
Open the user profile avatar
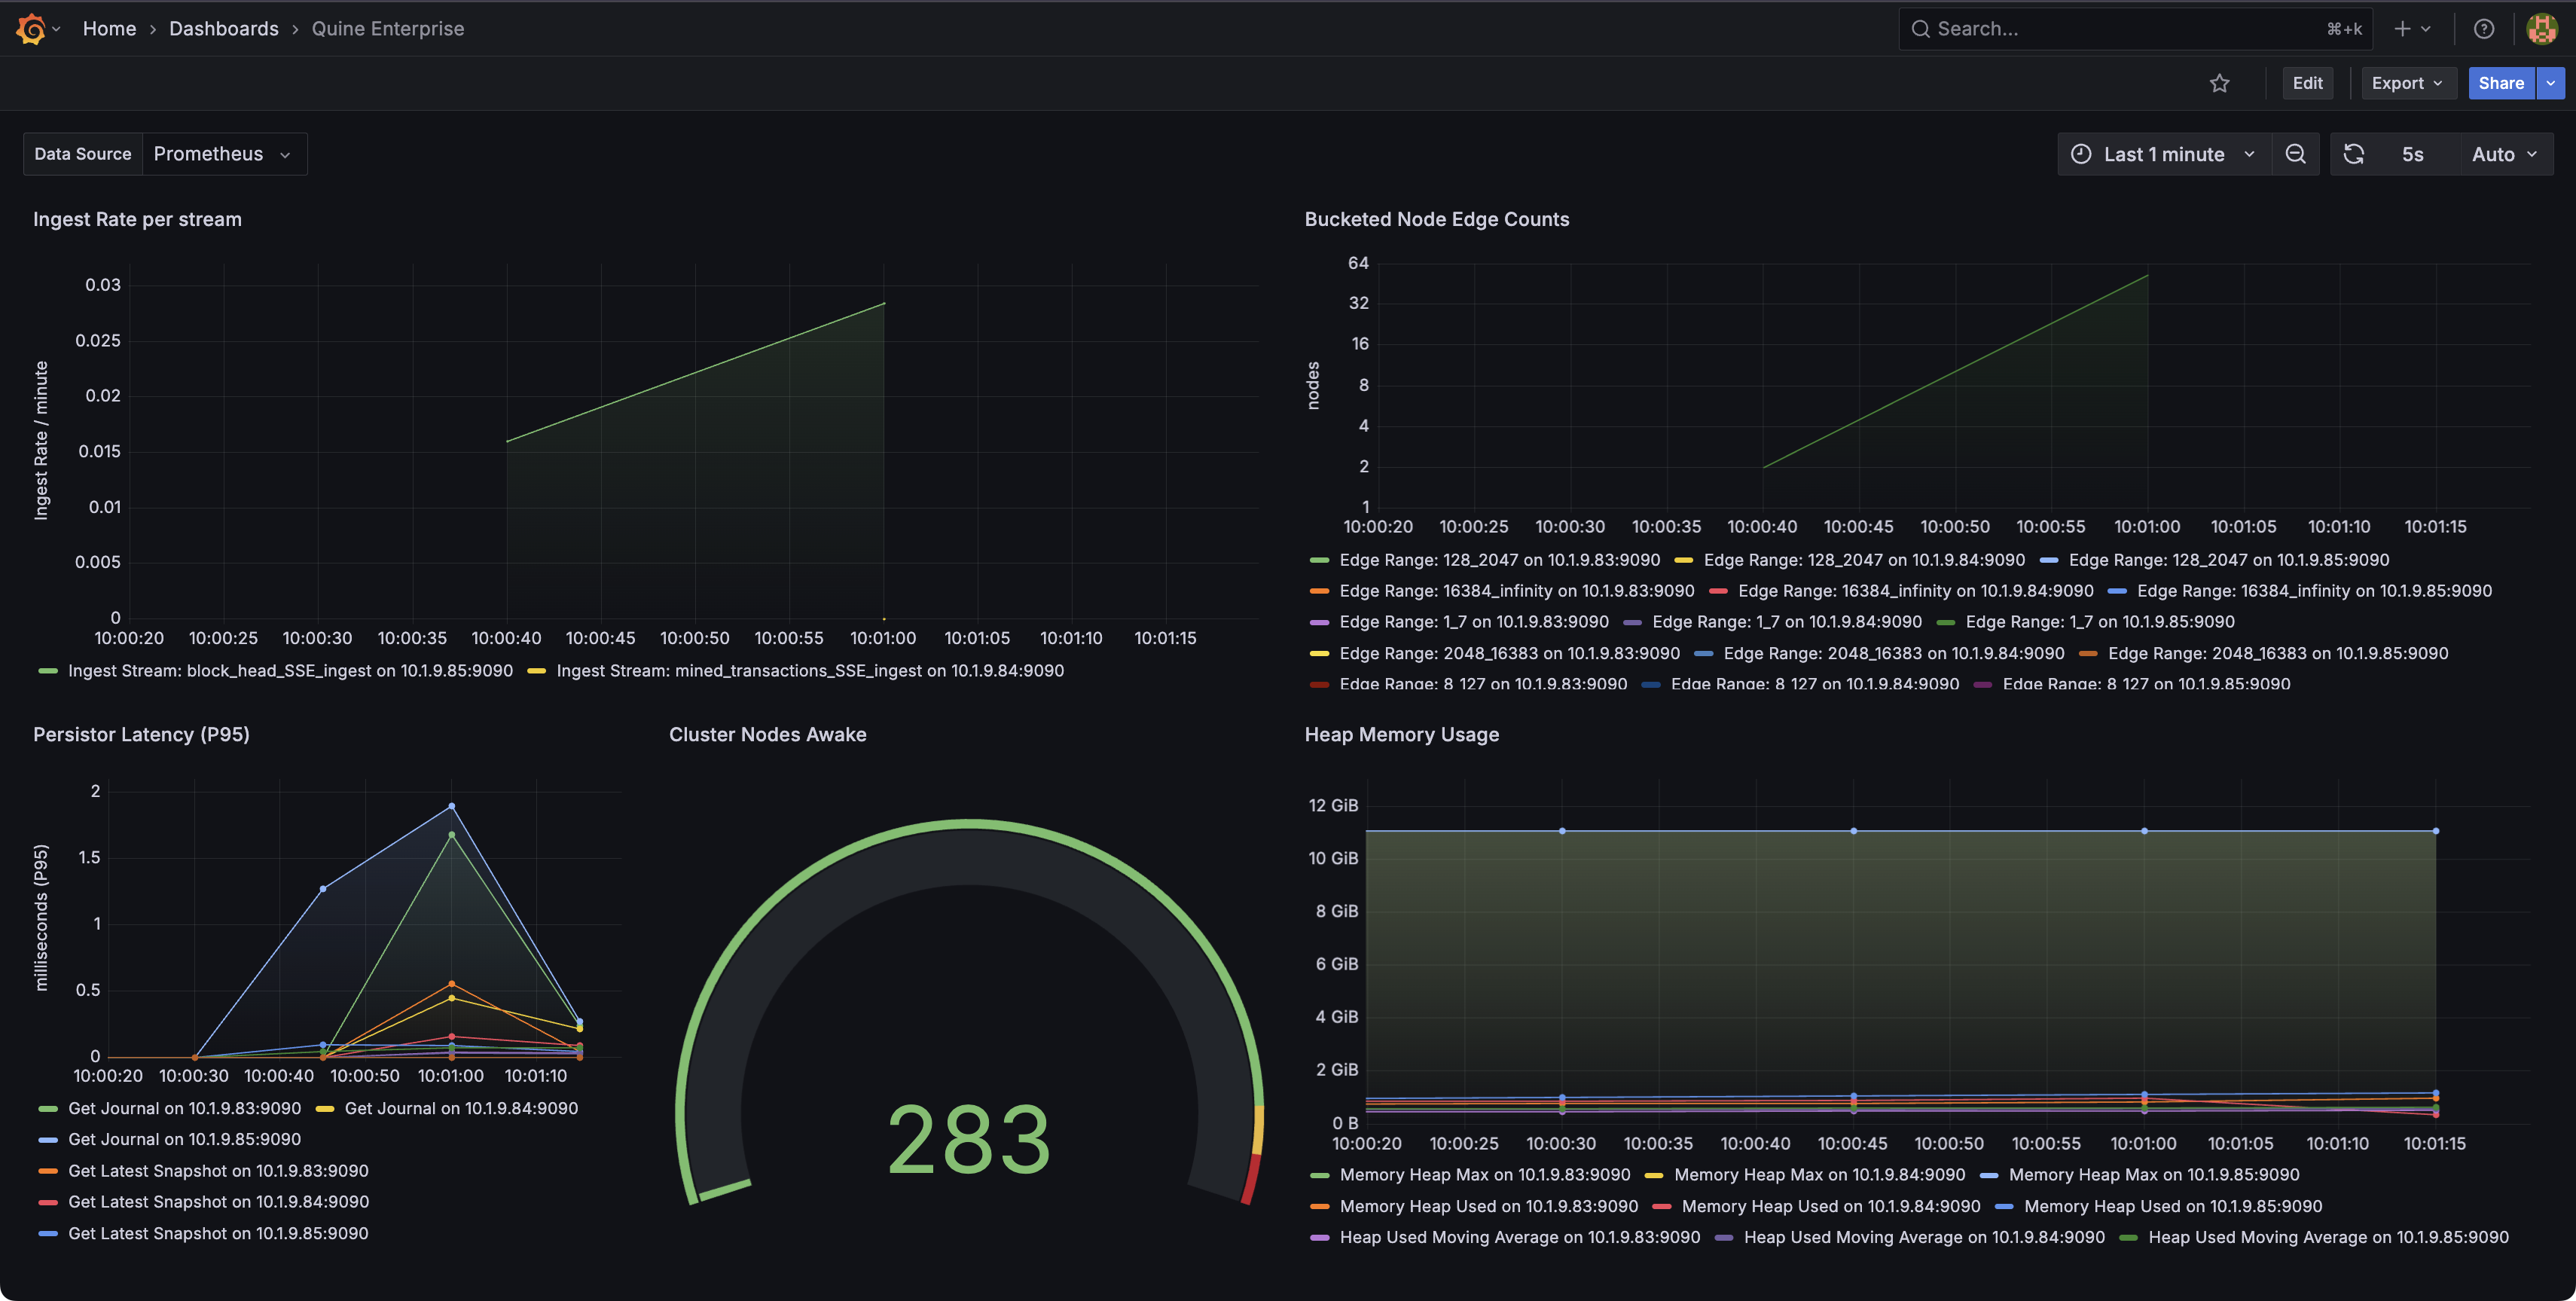click(2541, 29)
